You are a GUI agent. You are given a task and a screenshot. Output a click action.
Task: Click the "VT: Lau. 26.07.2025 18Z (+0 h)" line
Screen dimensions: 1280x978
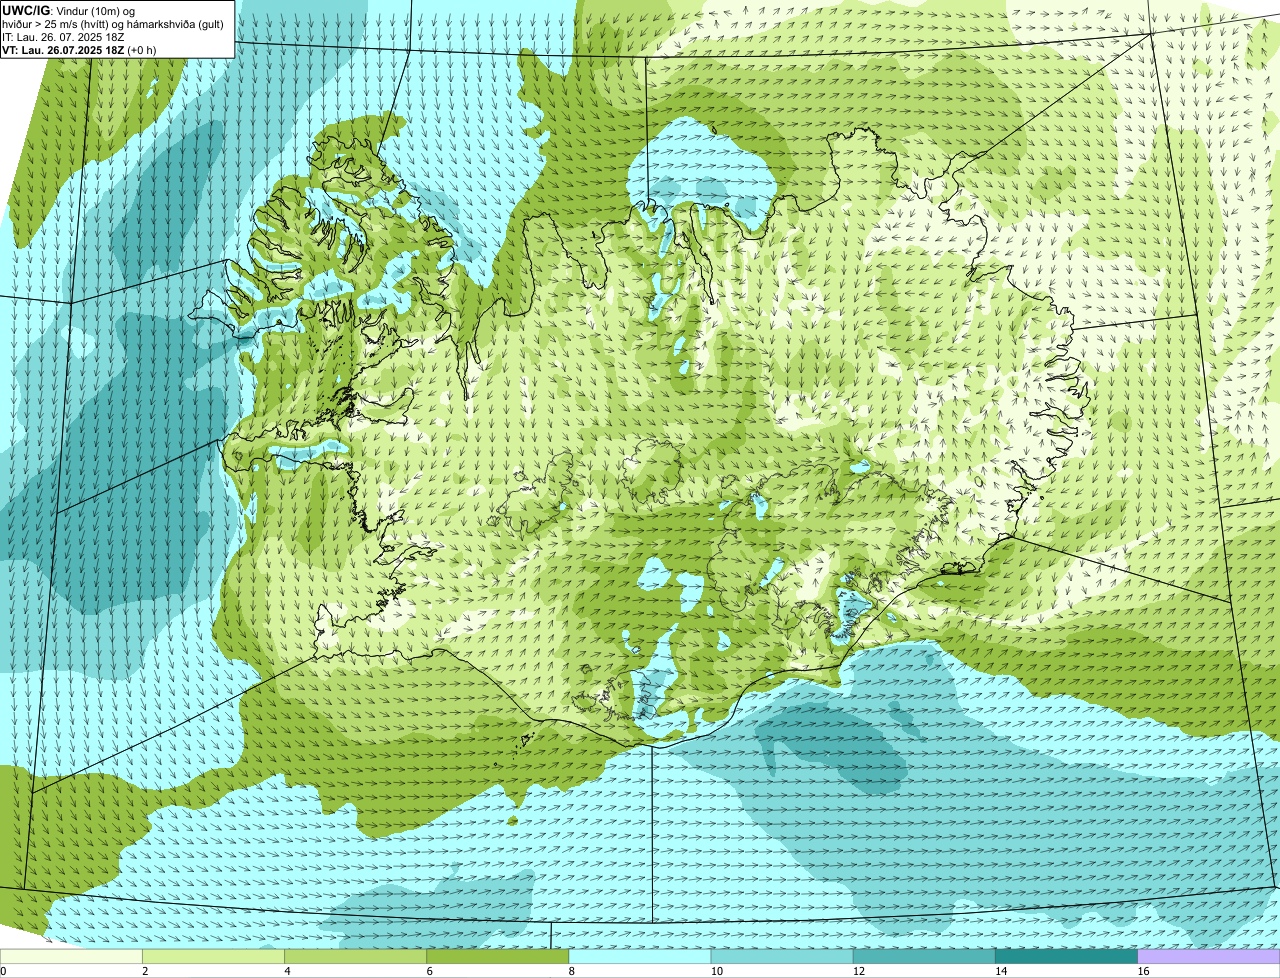click(x=79, y=49)
